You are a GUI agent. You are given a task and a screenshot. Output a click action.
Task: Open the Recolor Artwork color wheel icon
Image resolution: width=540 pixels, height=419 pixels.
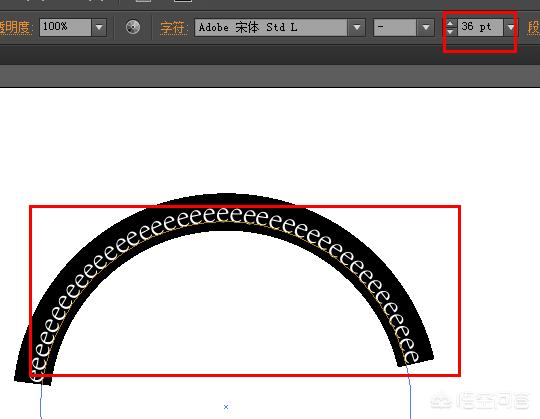pos(133,27)
